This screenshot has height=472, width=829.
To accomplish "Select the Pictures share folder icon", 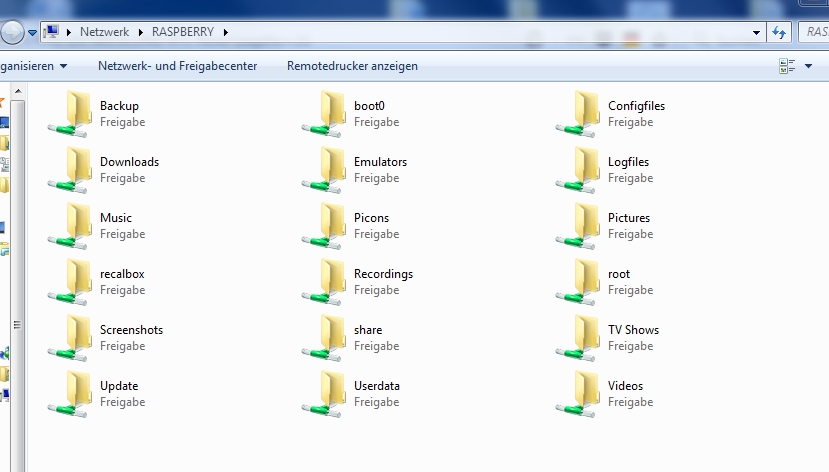I will 577,226.
